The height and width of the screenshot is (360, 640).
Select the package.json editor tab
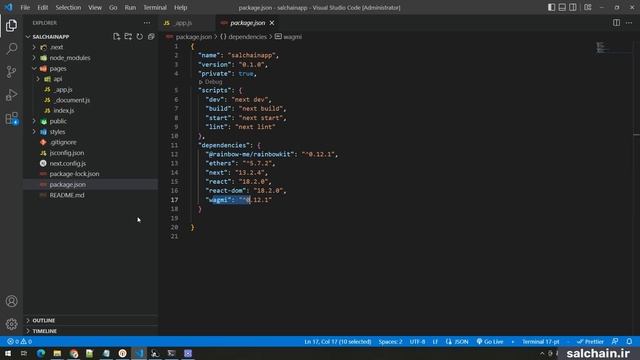(x=247, y=23)
